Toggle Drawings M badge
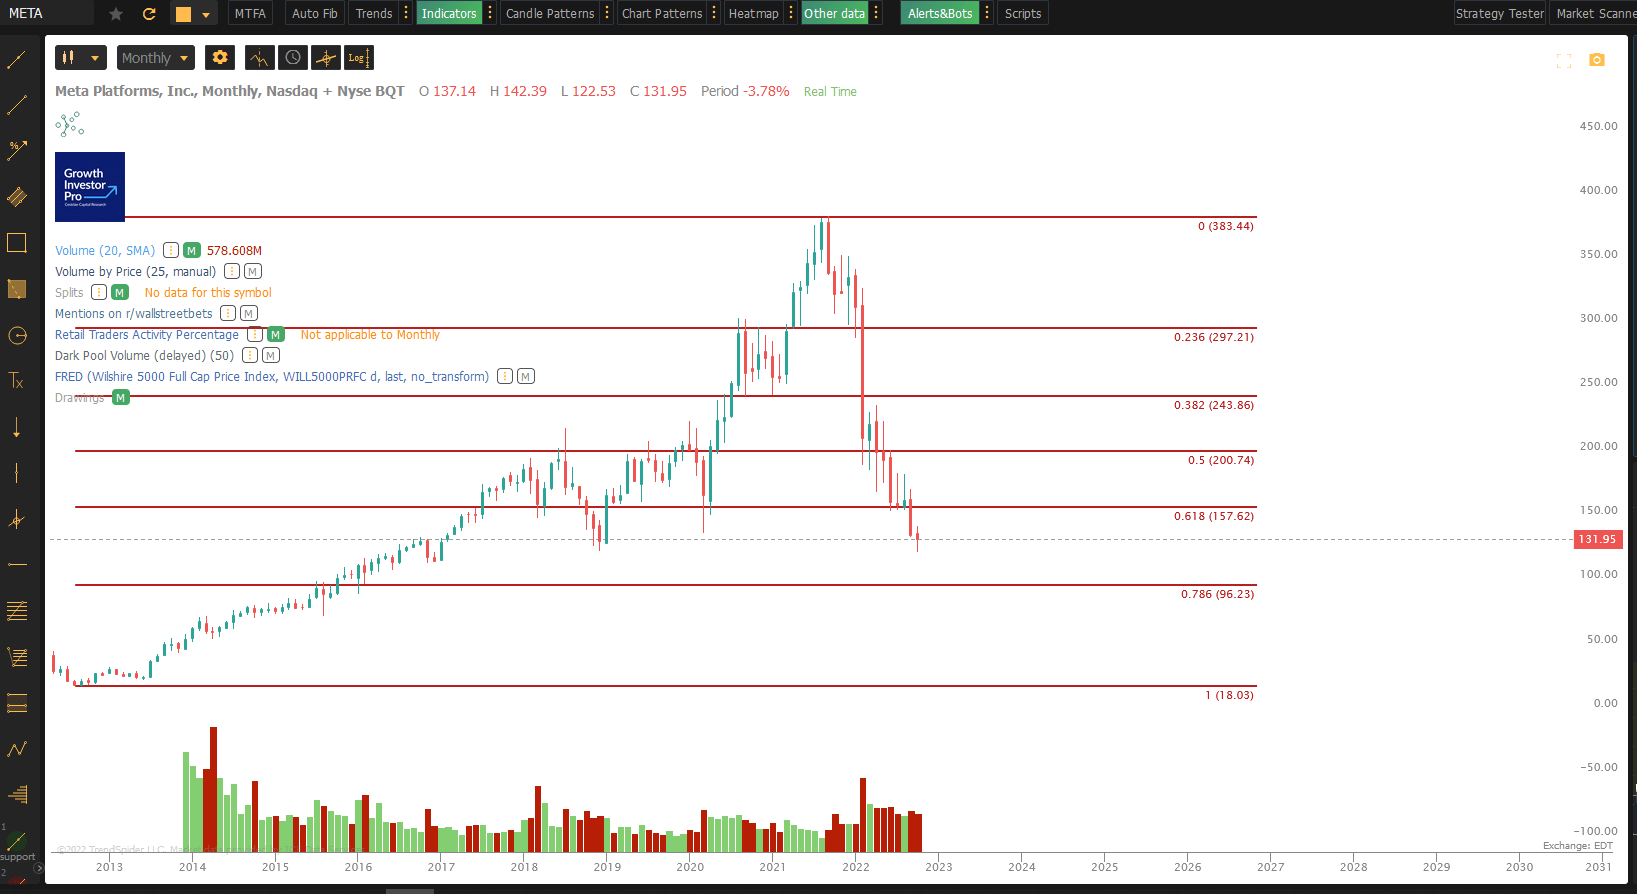The width and height of the screenshot is (1637, 894). coord(121,397)
